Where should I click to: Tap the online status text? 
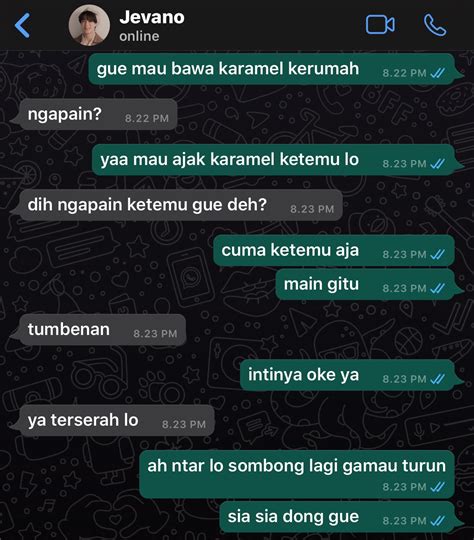point(139,36)
